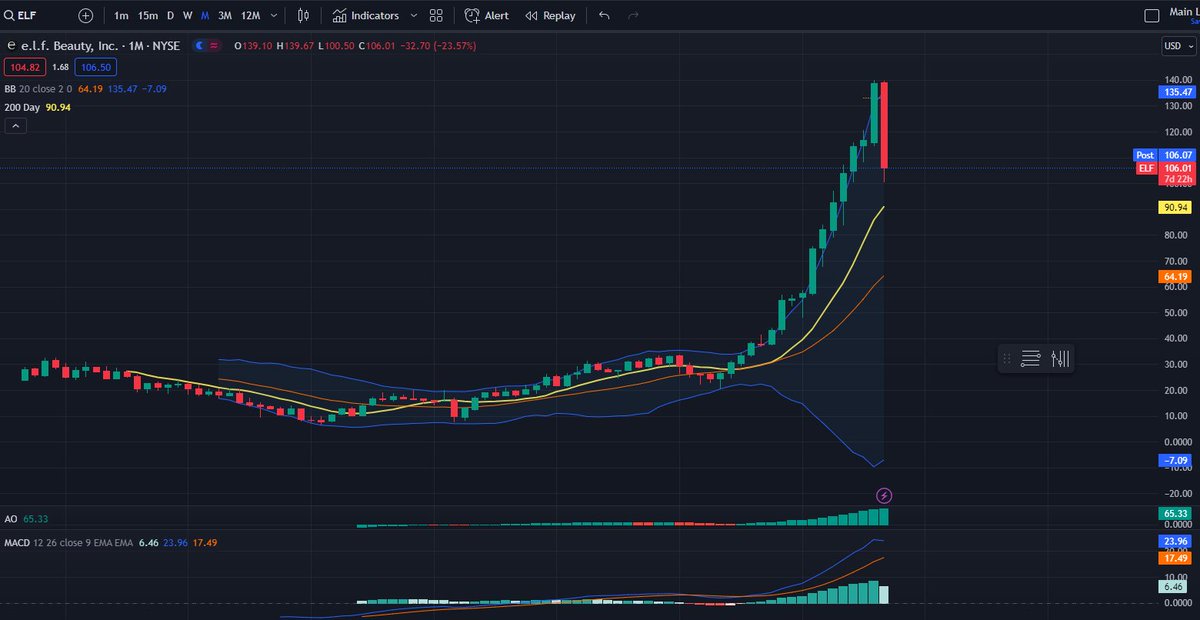Click the MACD histogram 6.46 axis label
1200x620 pixels.
(x=1175, y=589)
